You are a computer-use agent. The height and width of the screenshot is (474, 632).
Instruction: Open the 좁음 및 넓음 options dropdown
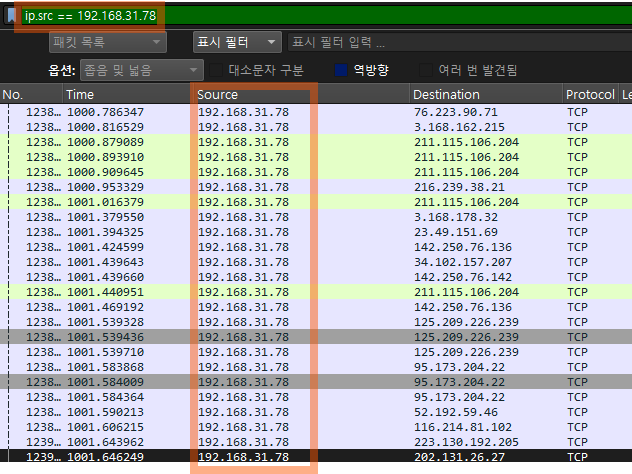[x=142, y=71]
